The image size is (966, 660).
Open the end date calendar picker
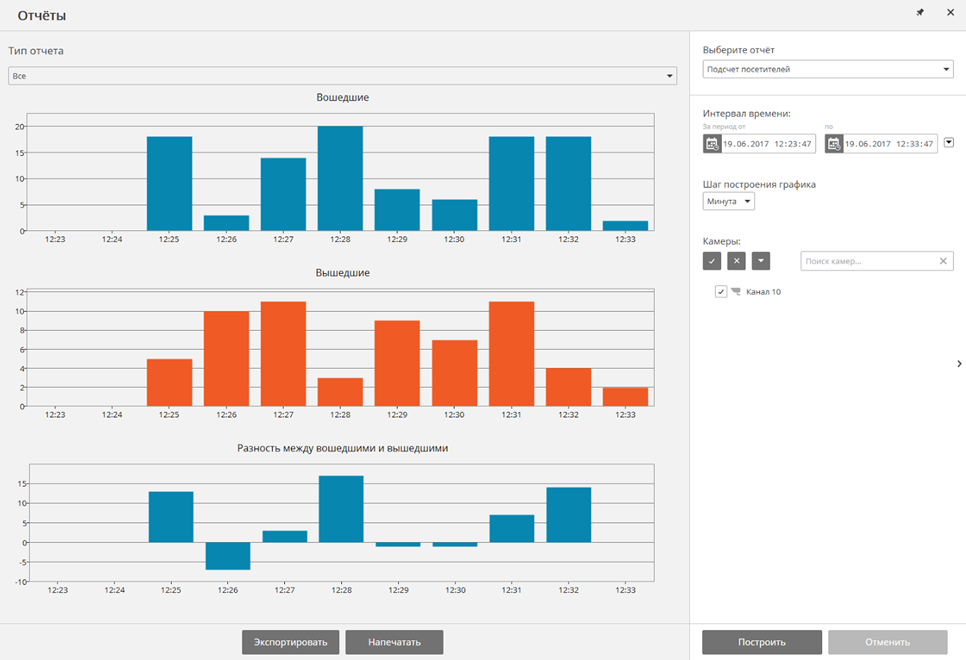(x=834, y=144)
